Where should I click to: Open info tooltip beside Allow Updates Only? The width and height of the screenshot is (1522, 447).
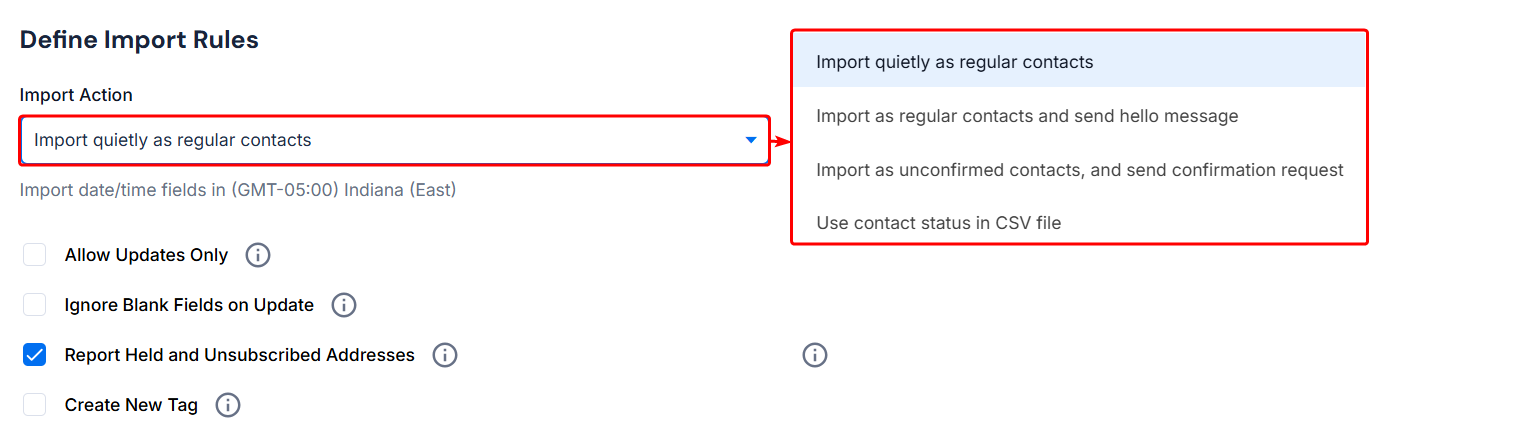point(258,255)
